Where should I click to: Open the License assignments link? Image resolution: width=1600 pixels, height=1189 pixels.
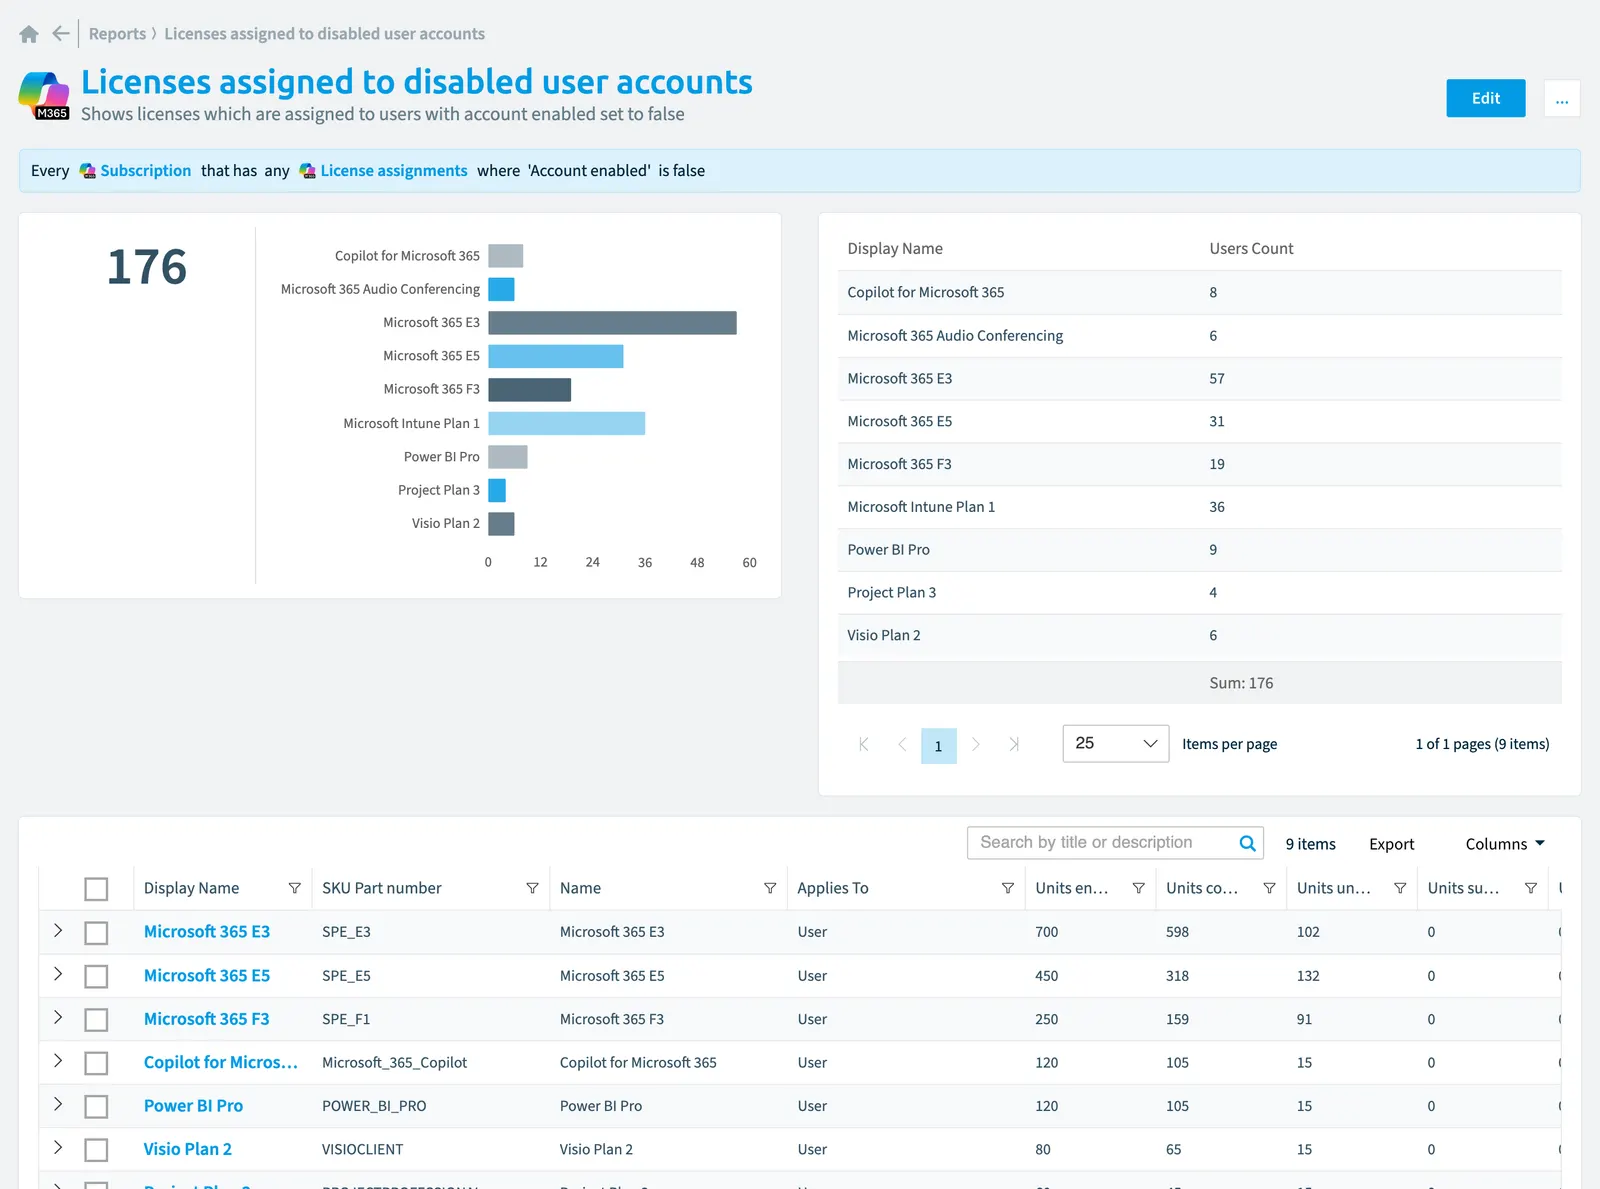pyautogui.click(x=394, y=171)
